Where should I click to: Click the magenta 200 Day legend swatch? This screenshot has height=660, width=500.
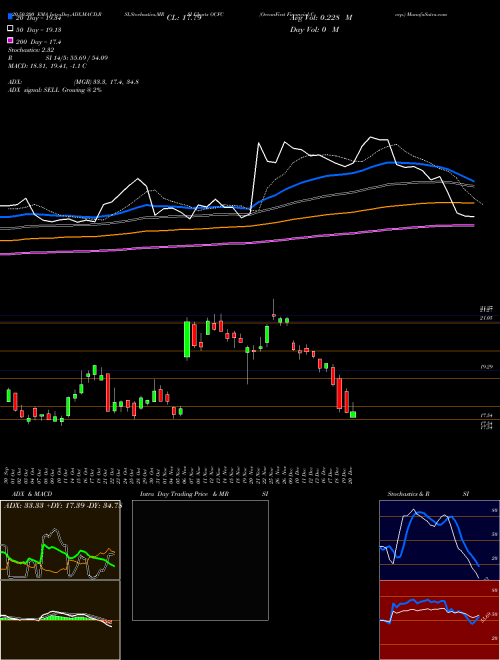point(10,40)
